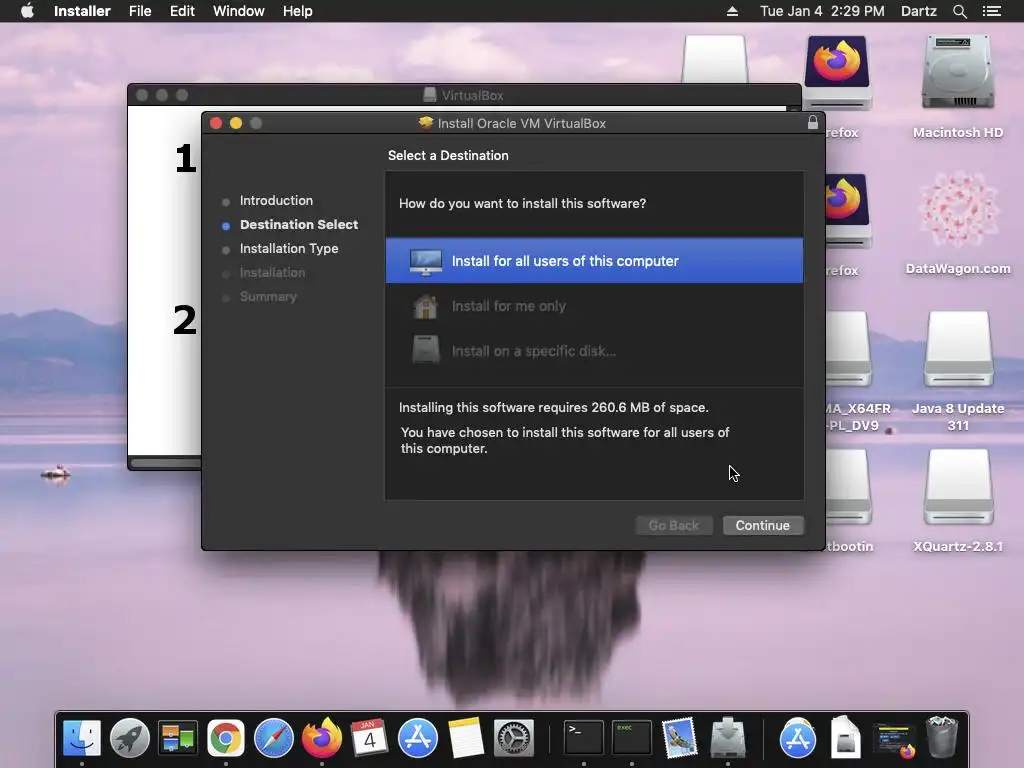Open the Edit menu
The image size is (1024, 768).
coord(182,11)
